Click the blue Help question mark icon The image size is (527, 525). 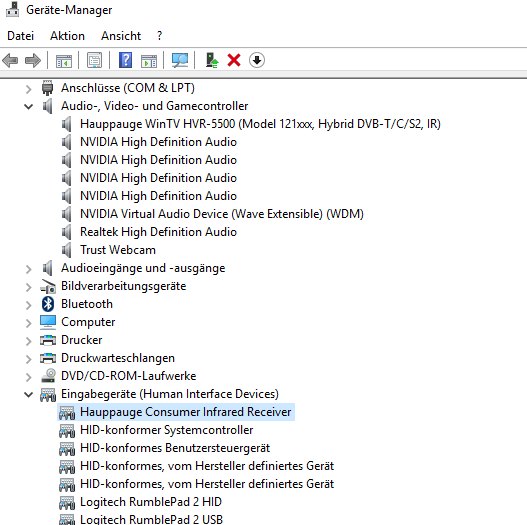[x=125, y=60]
